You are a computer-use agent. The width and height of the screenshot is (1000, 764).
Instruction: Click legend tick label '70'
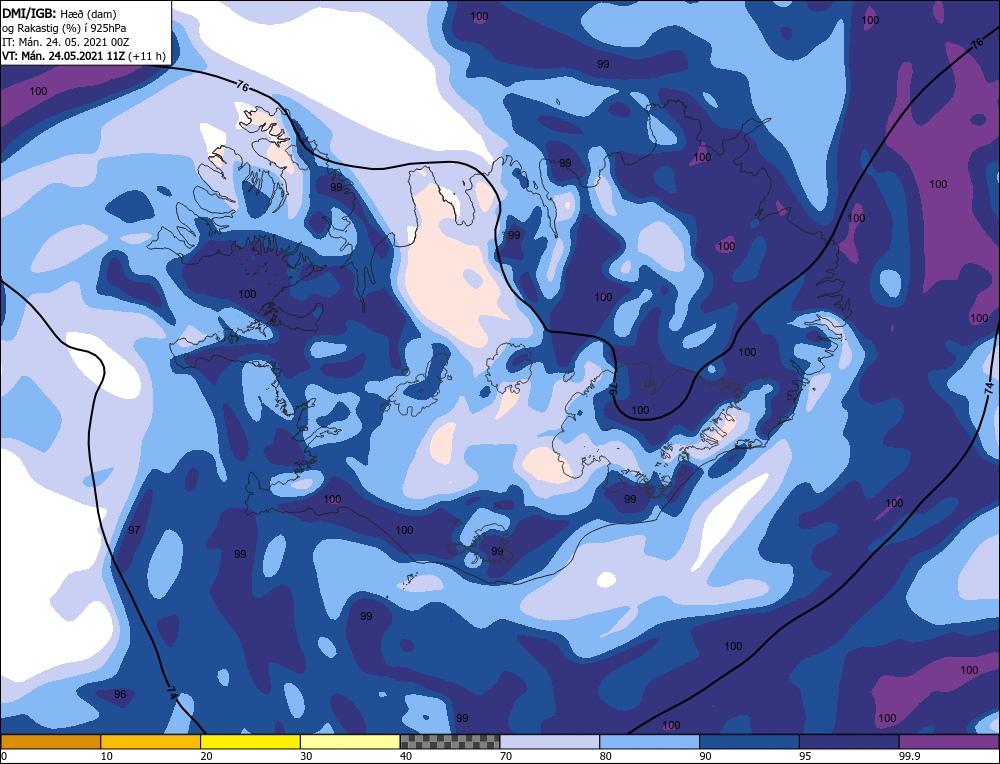[506, 756]
